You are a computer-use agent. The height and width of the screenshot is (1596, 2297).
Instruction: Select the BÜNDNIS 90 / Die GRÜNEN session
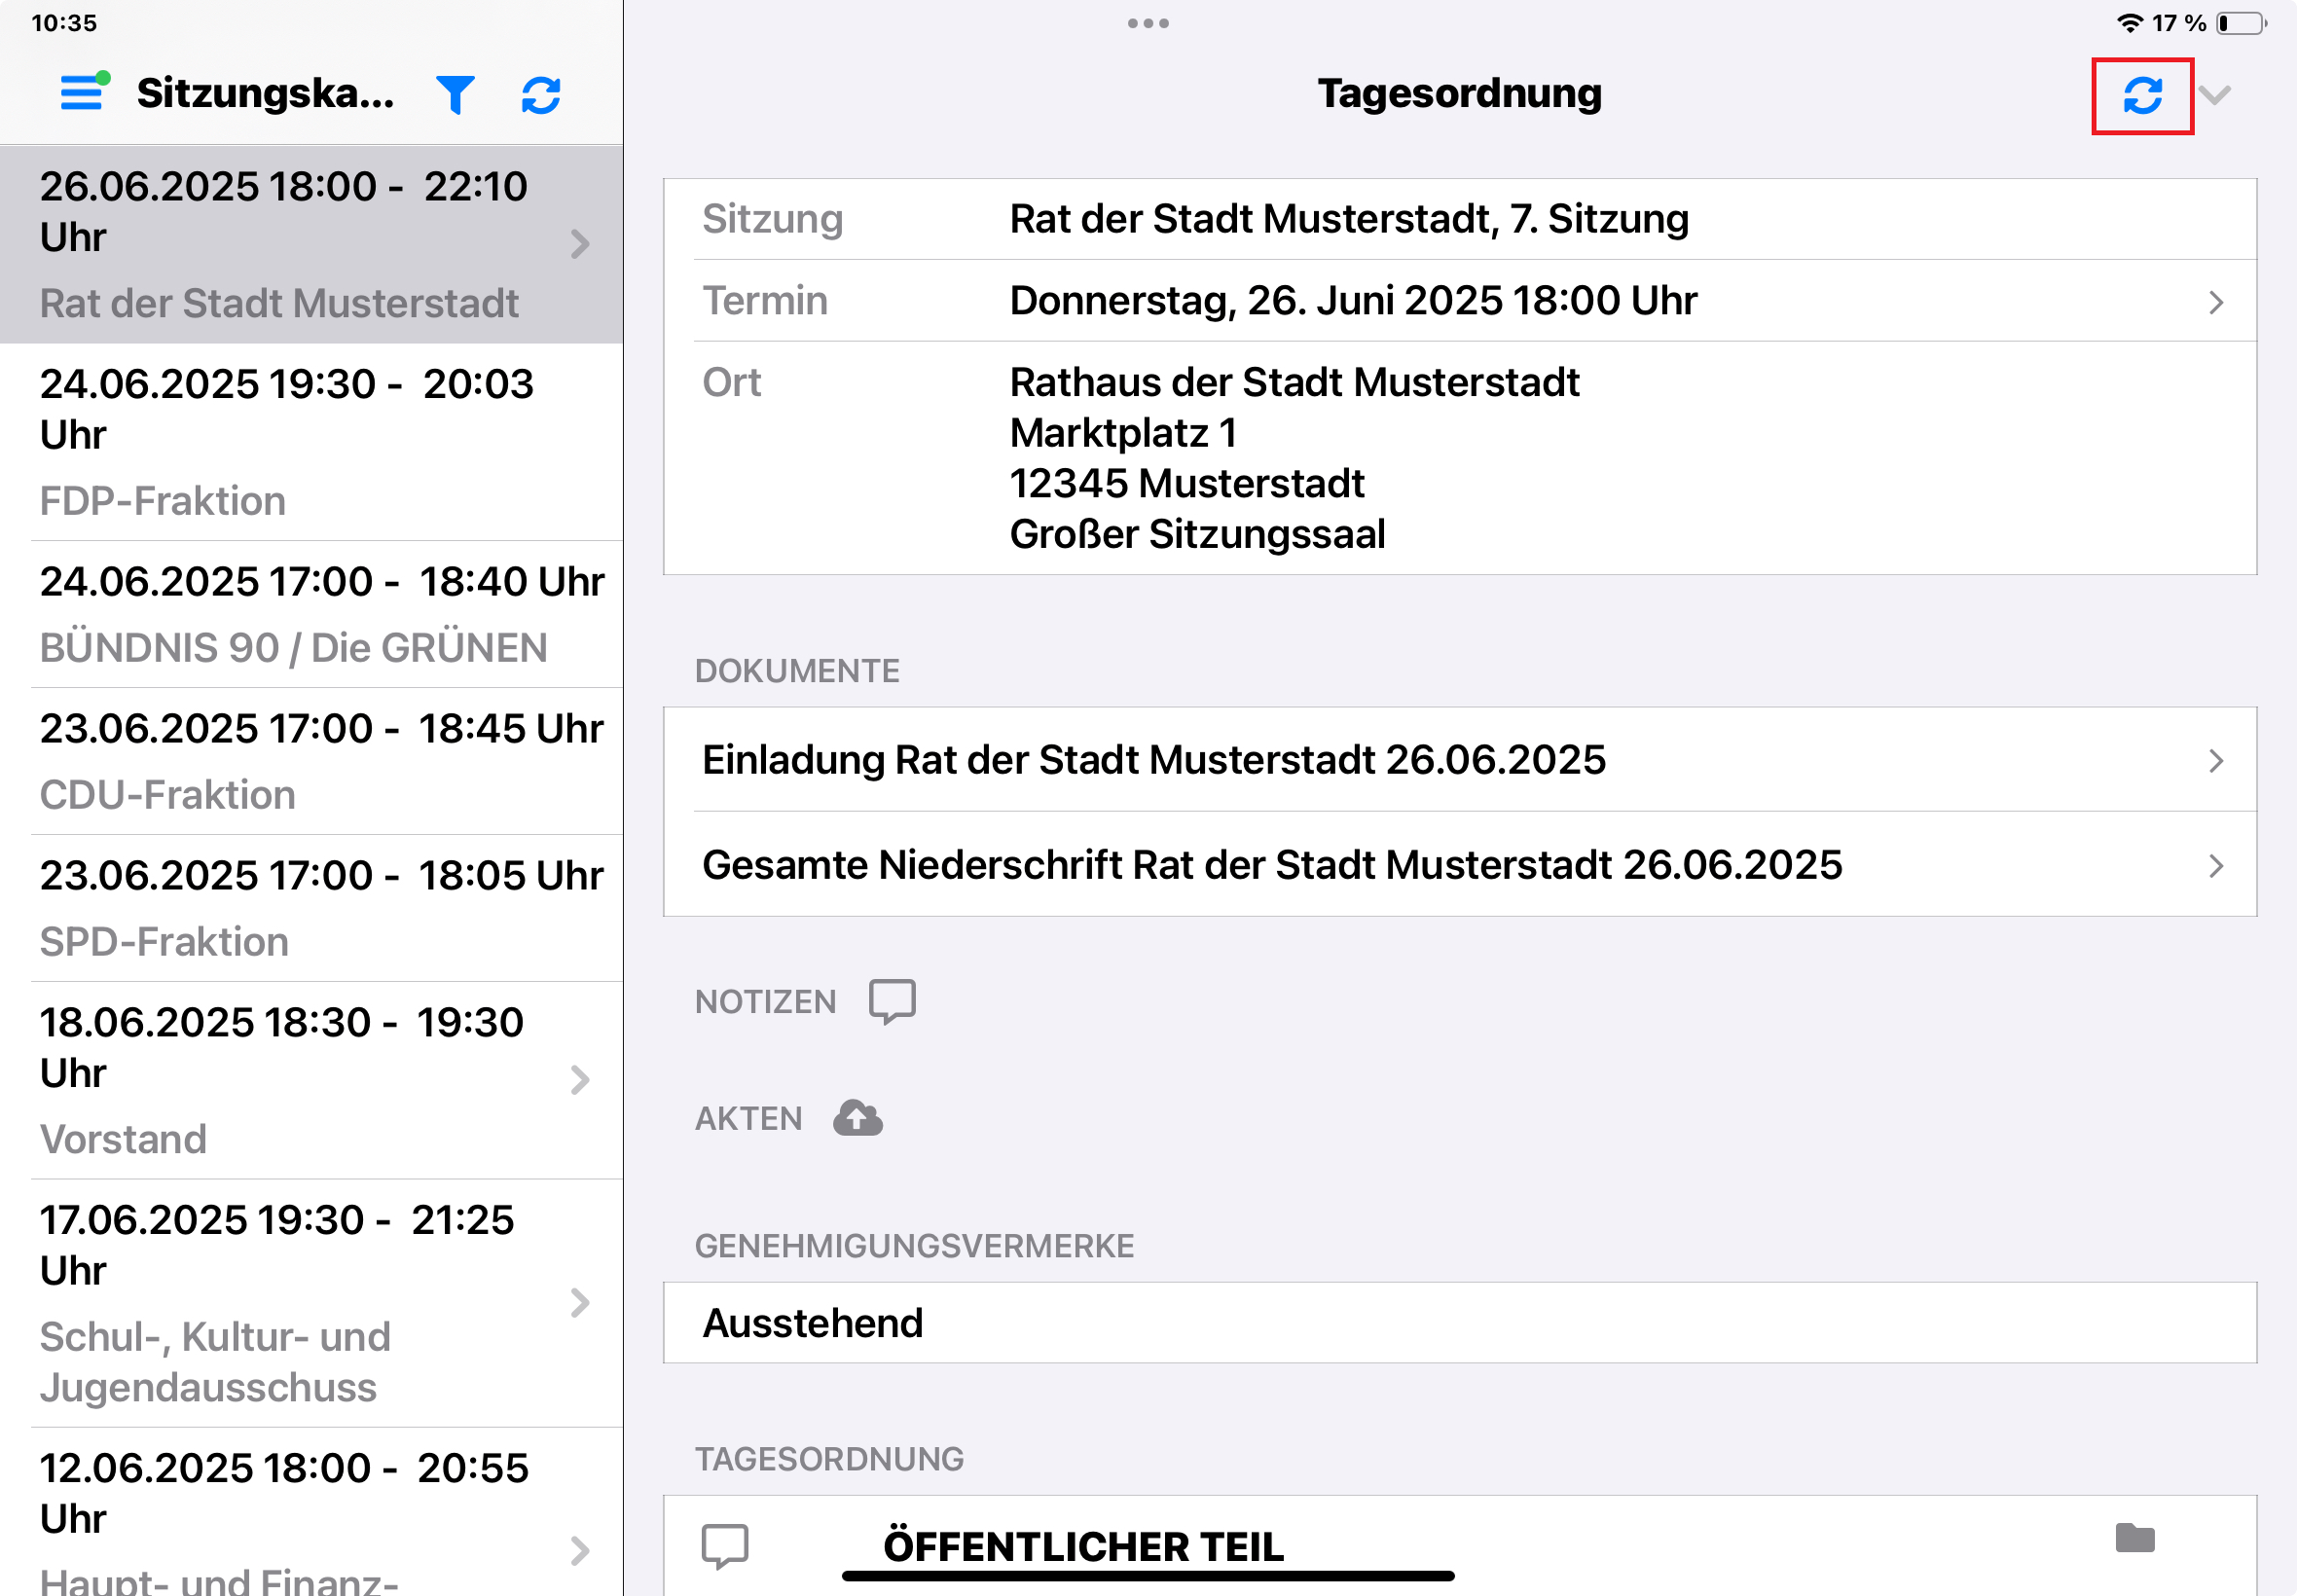tap(312, 614)
